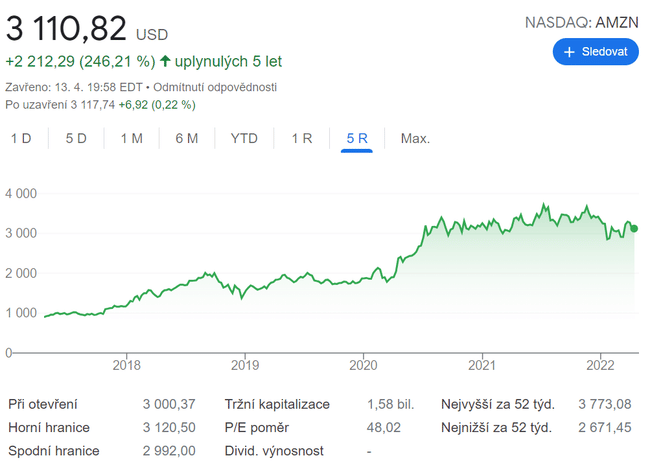The width and height of the screenshot is (650, 463).
Task: Click the 2022 label on the x-axis
Action: click(x=601, y=365)
